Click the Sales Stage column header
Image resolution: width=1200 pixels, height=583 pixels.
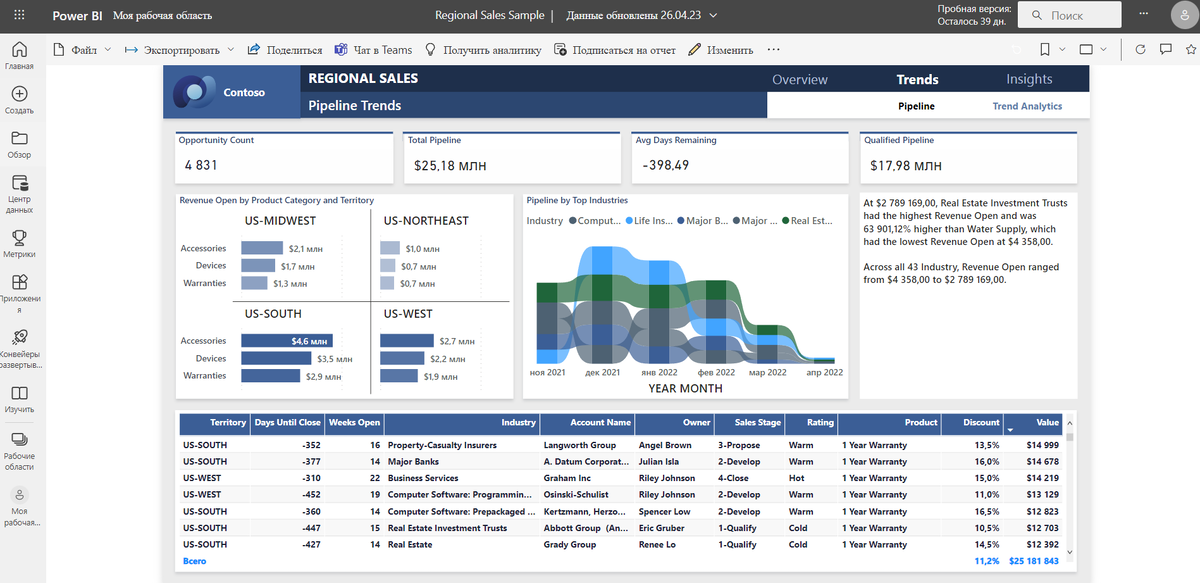pos(749,423)
